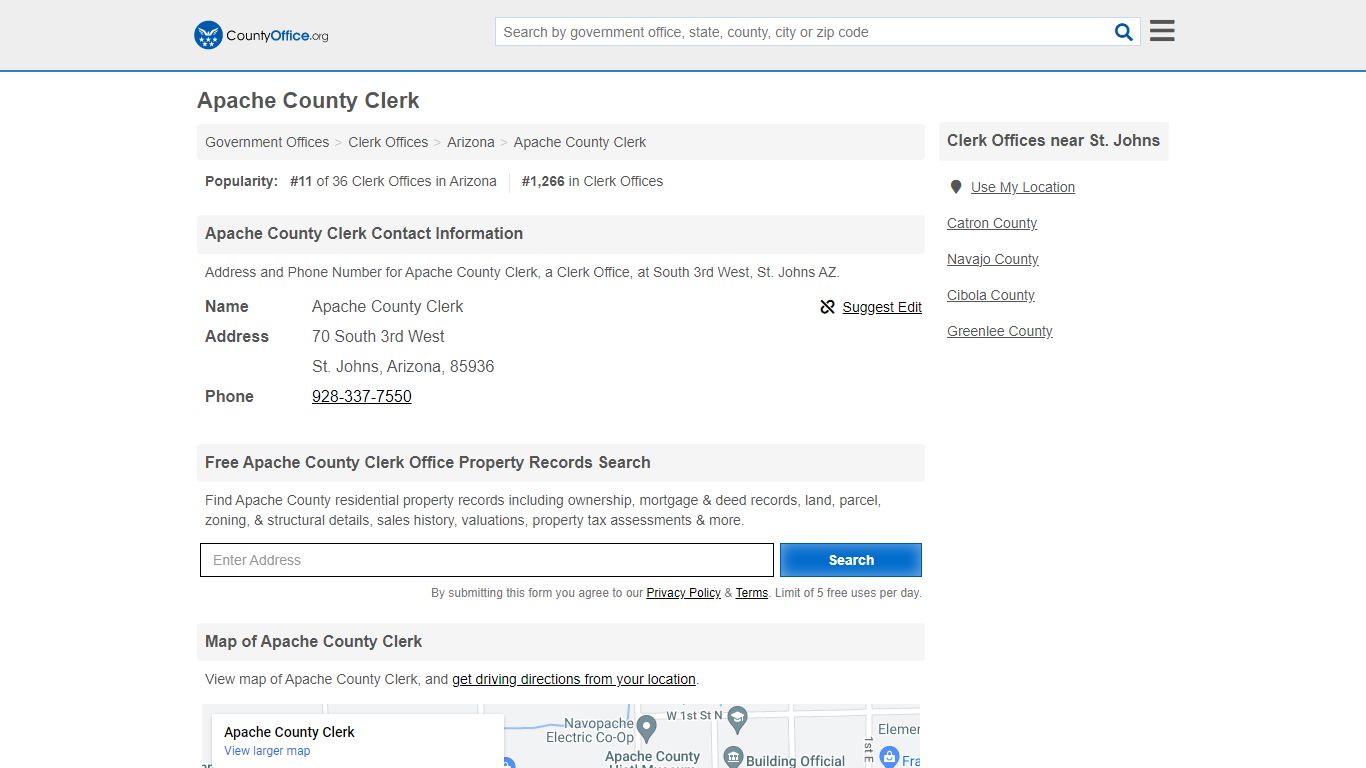The image size is (1366, 768).
Task: Get driving directions from your location
Action: [574, 679]
